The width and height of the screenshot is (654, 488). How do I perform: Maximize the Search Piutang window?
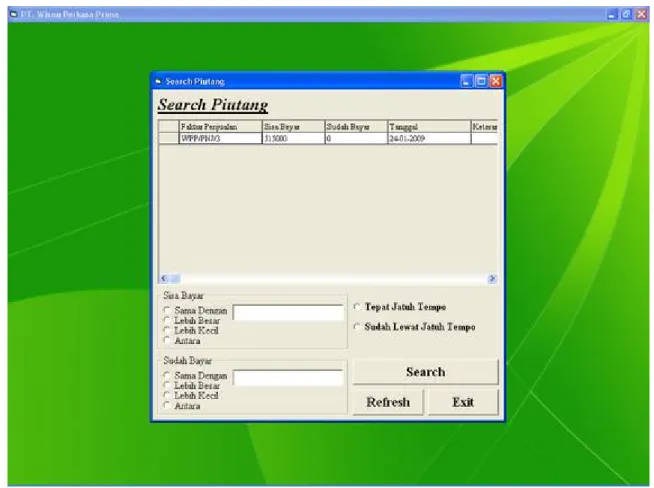coord(481,81)
